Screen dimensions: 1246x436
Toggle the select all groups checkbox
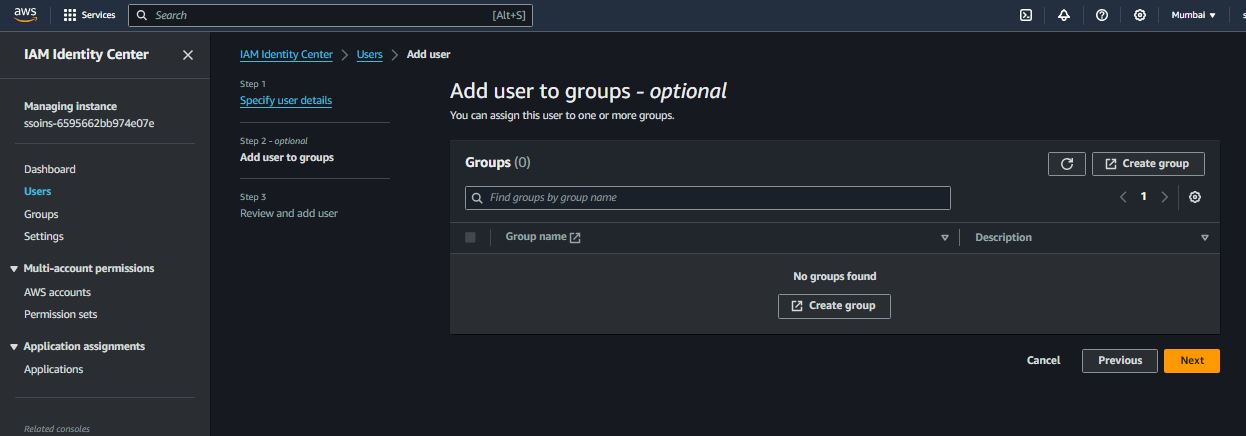click(x=471, y=237)
